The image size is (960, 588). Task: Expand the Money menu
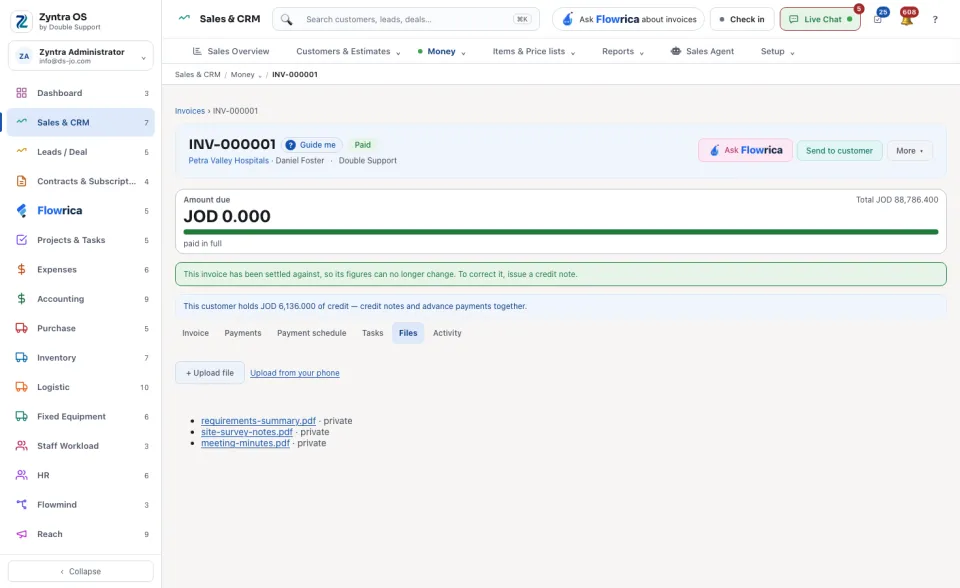(441, 51)
